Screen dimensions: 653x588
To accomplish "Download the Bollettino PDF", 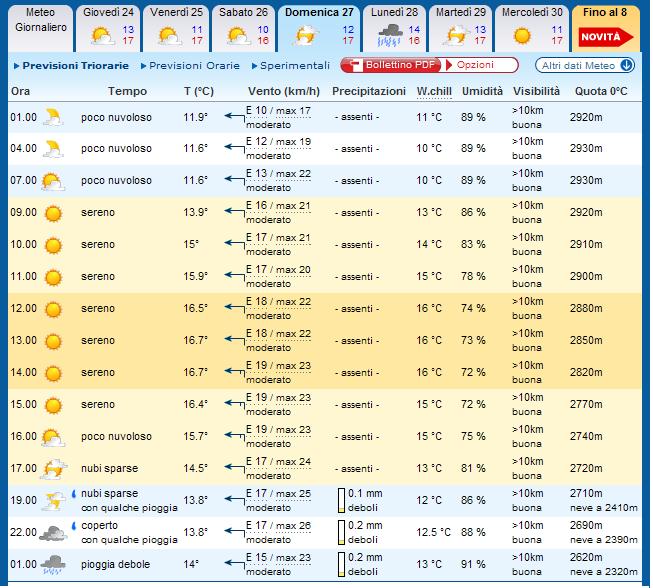I will point(391,65).
